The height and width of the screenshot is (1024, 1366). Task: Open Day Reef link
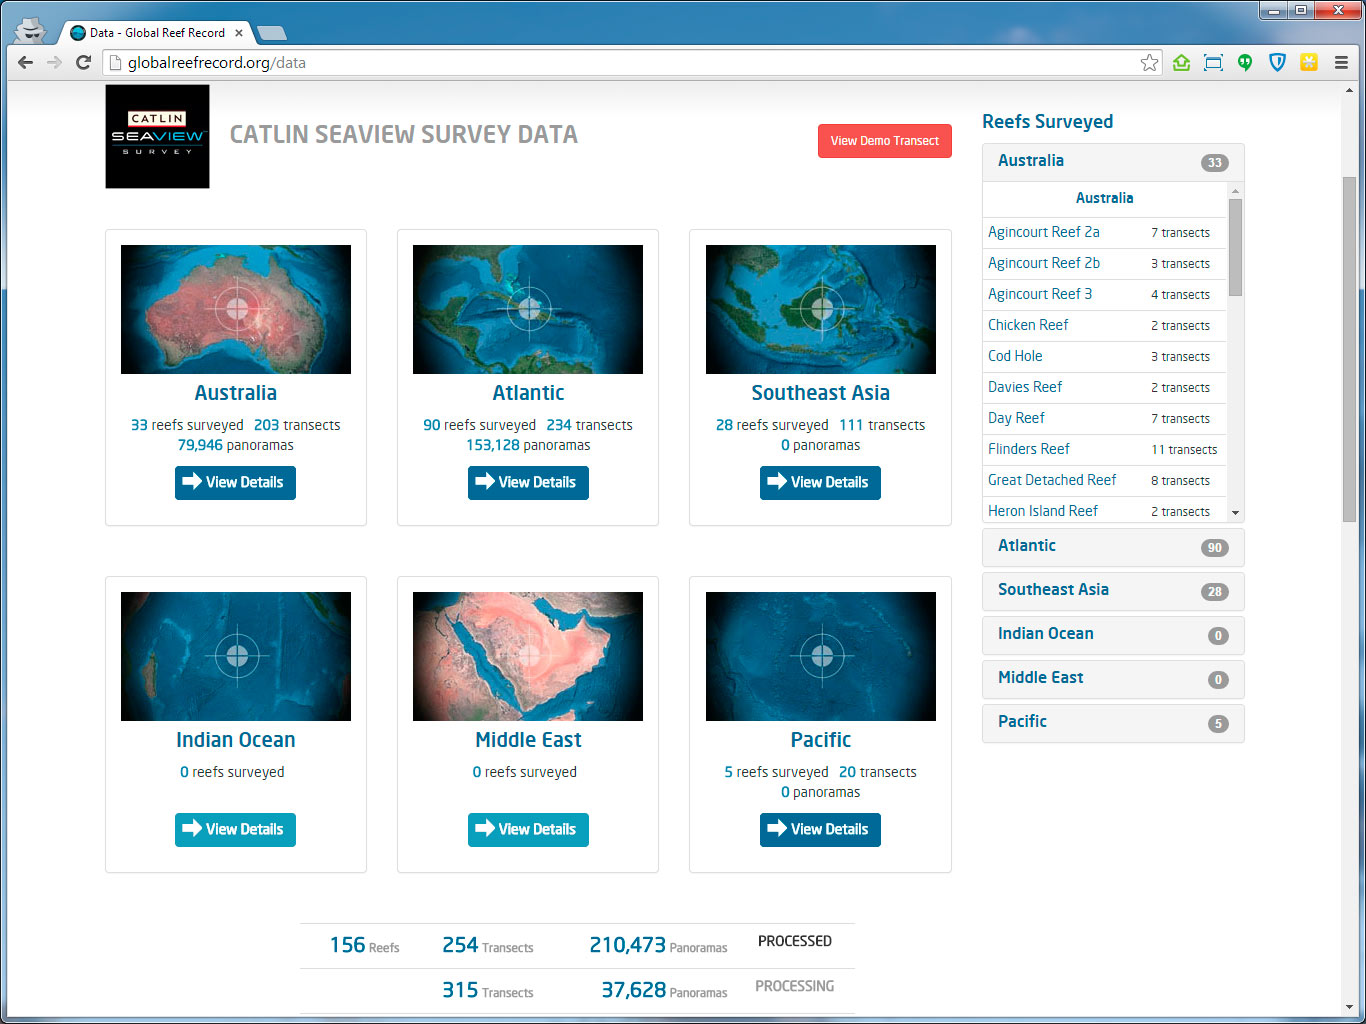[1016, 418]
